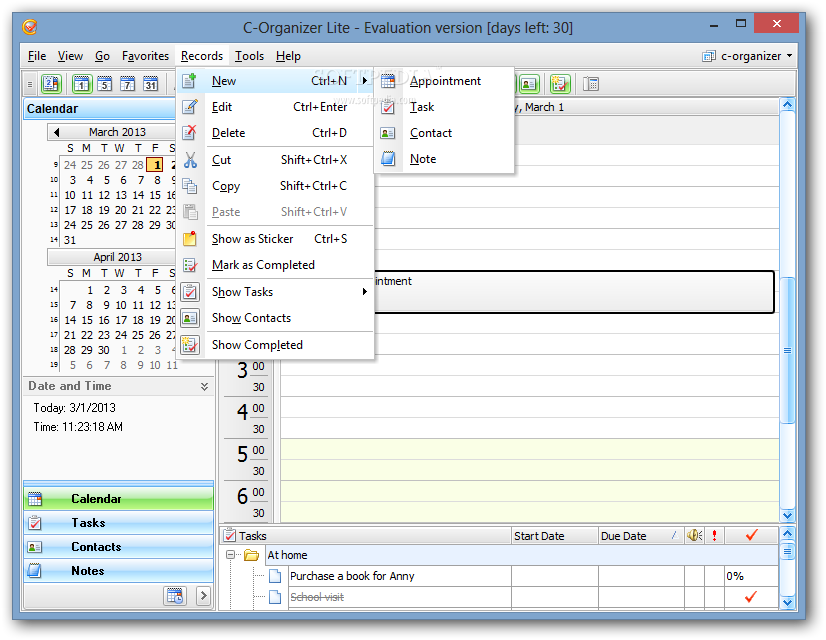The image size is (826, 640).
Task: Select the completed School visit task
Action: [317, 597]
